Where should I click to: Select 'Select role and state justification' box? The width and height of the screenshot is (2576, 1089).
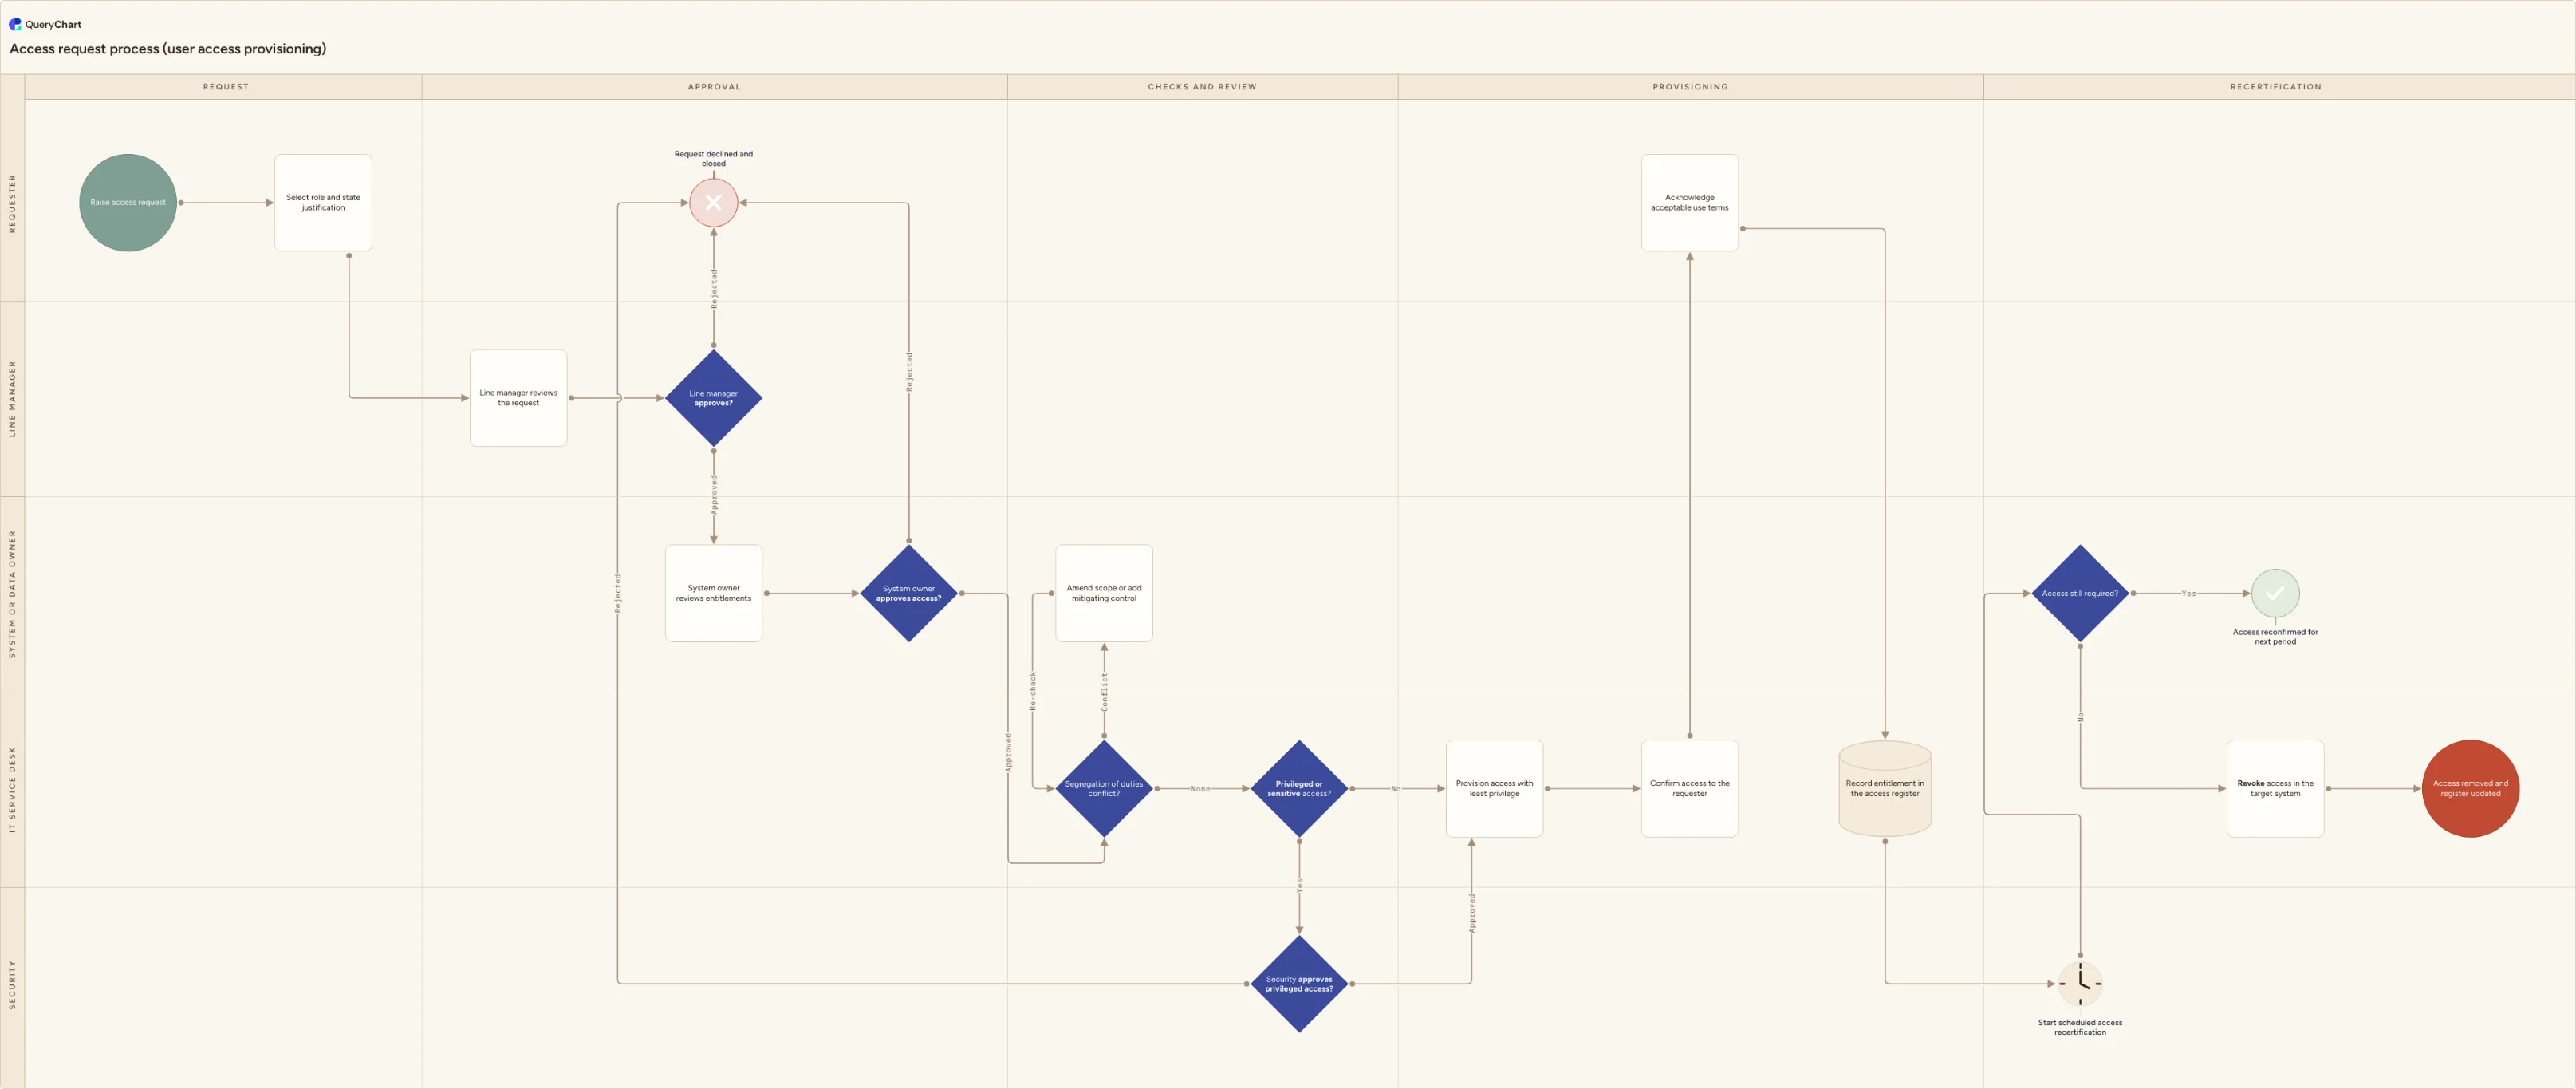click(x=323, y=202)
